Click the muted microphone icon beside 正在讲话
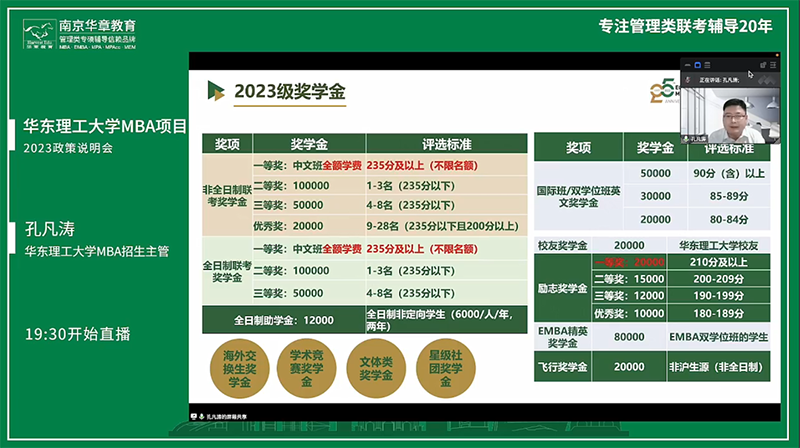This screenshot has width=800, height=448. pos(688,80)
